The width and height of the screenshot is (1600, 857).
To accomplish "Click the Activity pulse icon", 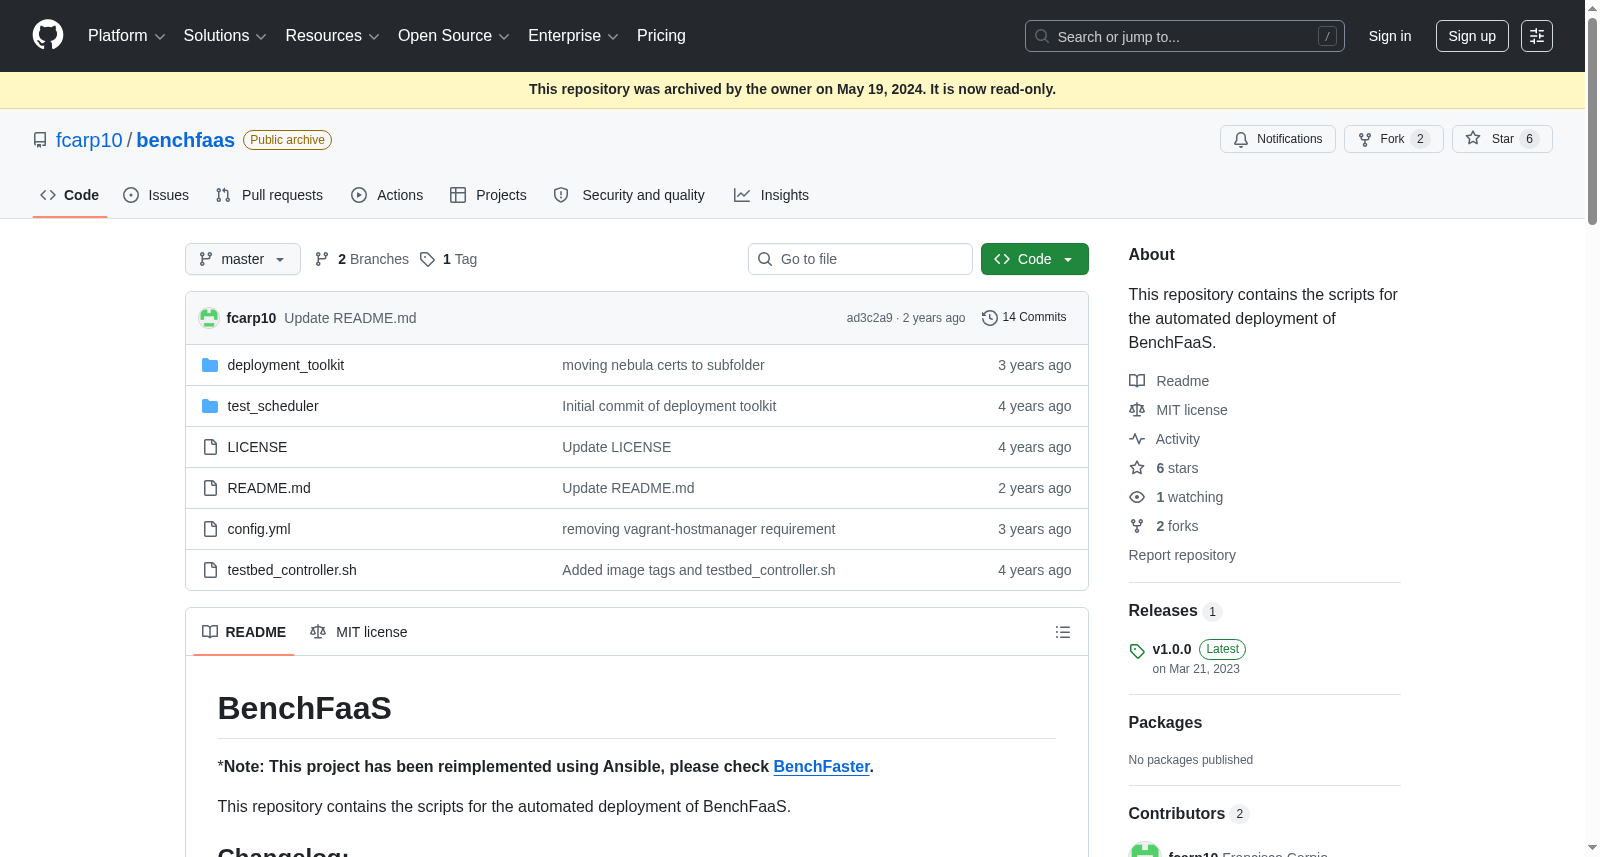I will pos(1137,439).
